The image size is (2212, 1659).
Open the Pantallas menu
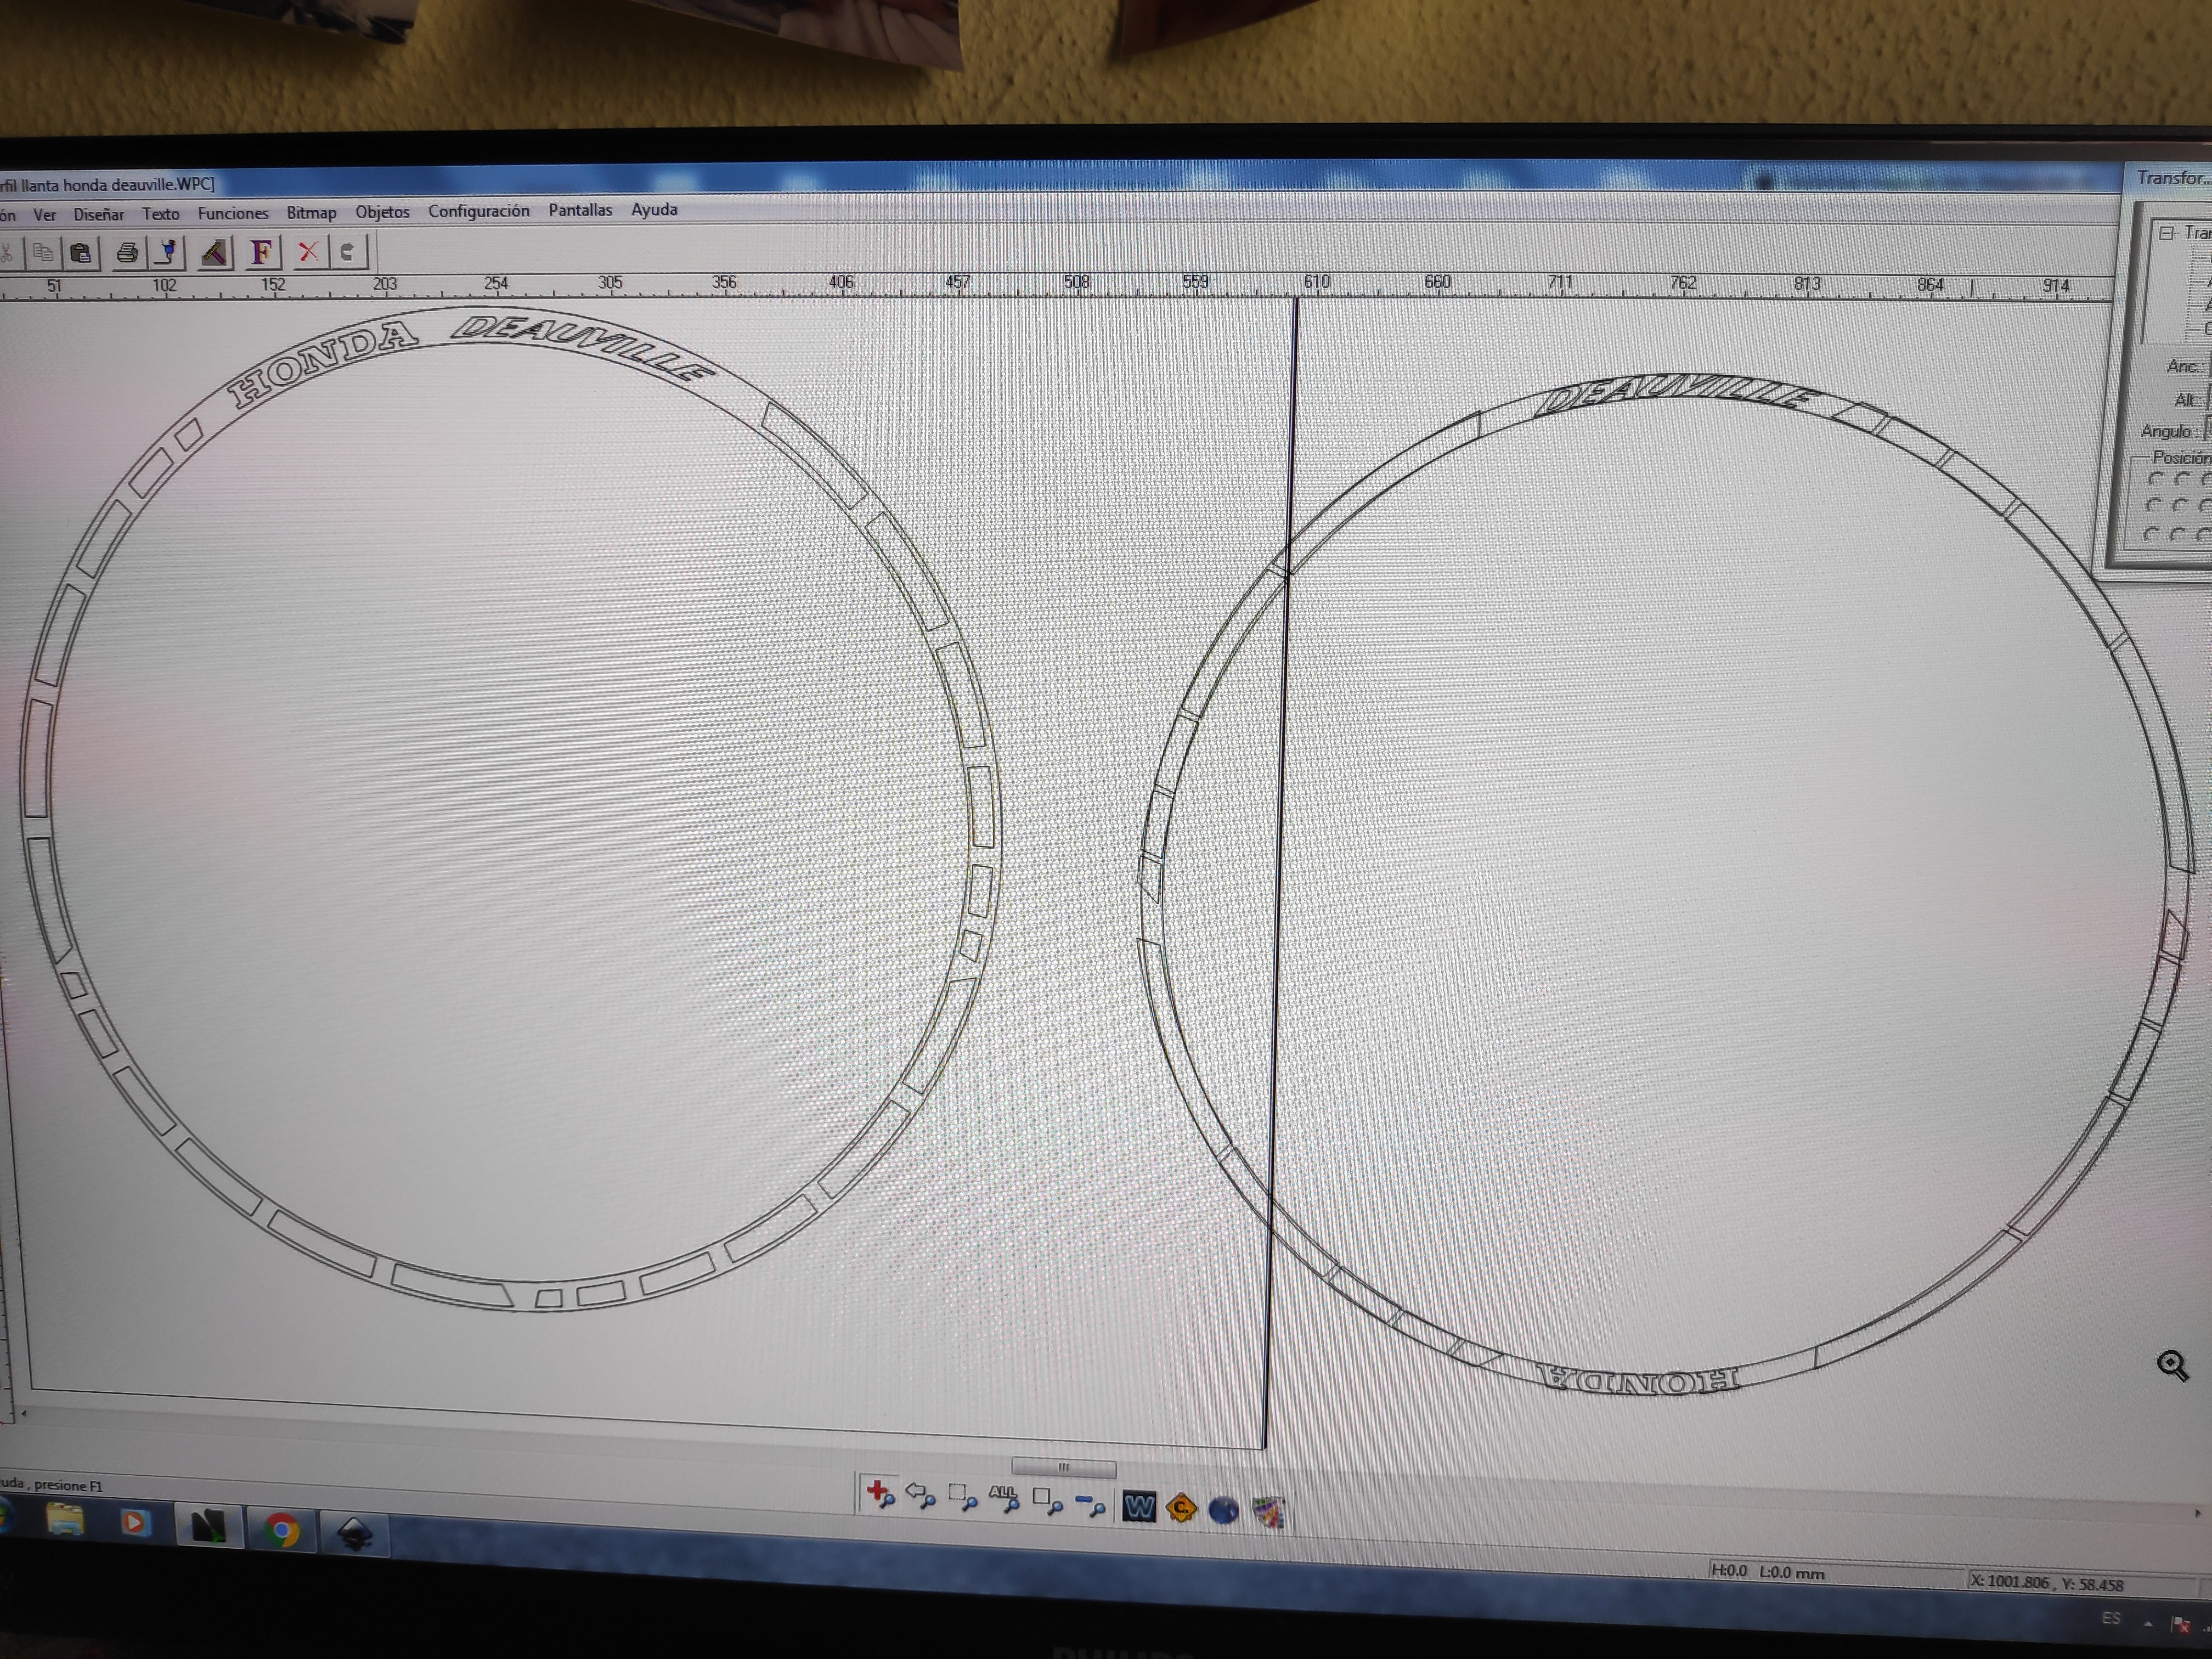tap(580, 210)
